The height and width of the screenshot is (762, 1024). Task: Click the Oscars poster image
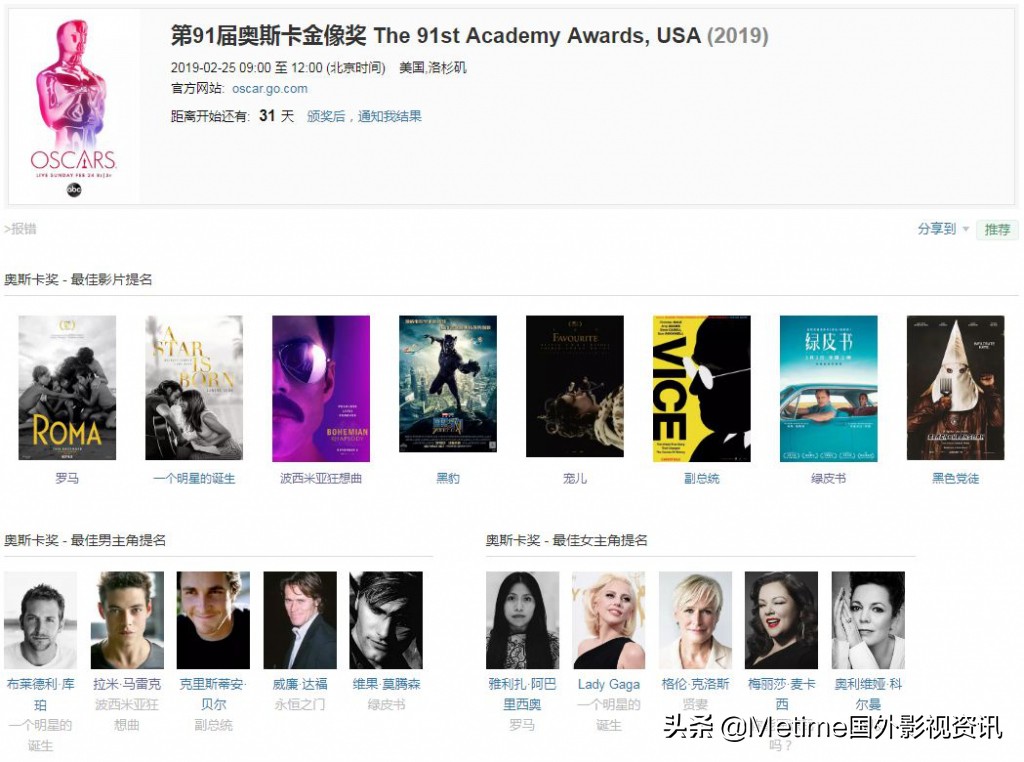click(x=74, y=108)
